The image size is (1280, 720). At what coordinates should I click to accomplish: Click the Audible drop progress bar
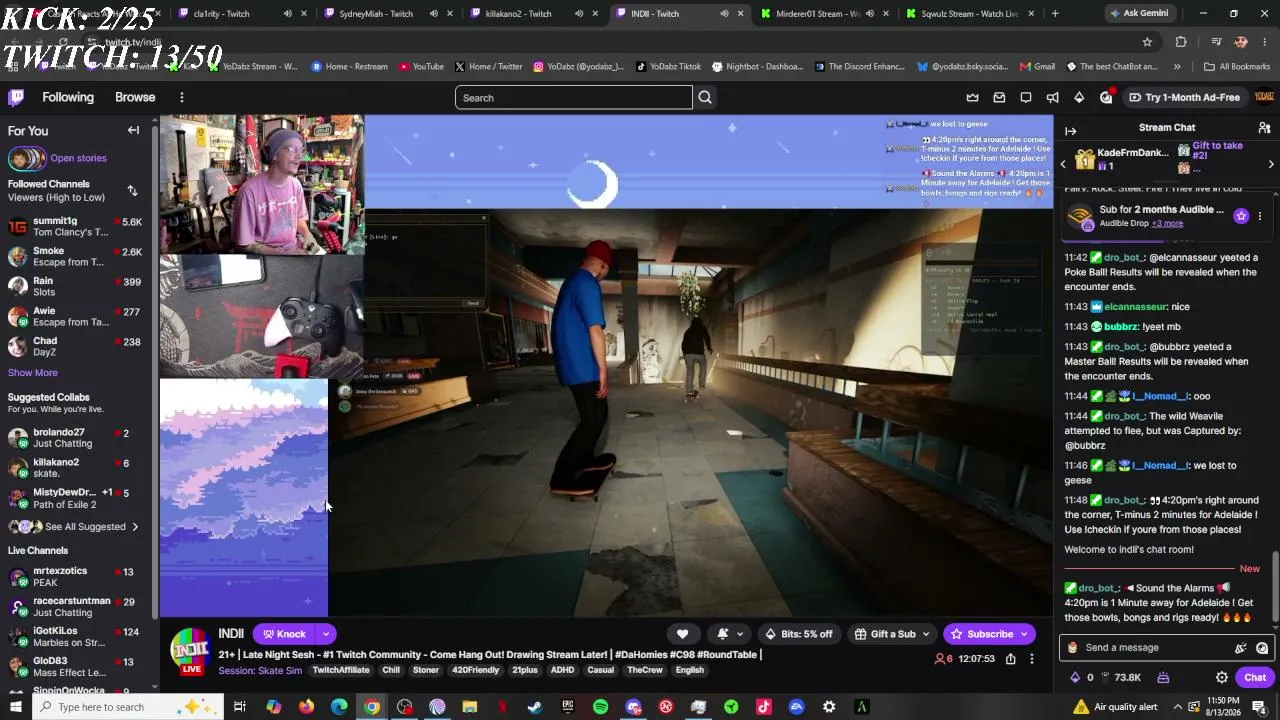[x=1169, y=240]
